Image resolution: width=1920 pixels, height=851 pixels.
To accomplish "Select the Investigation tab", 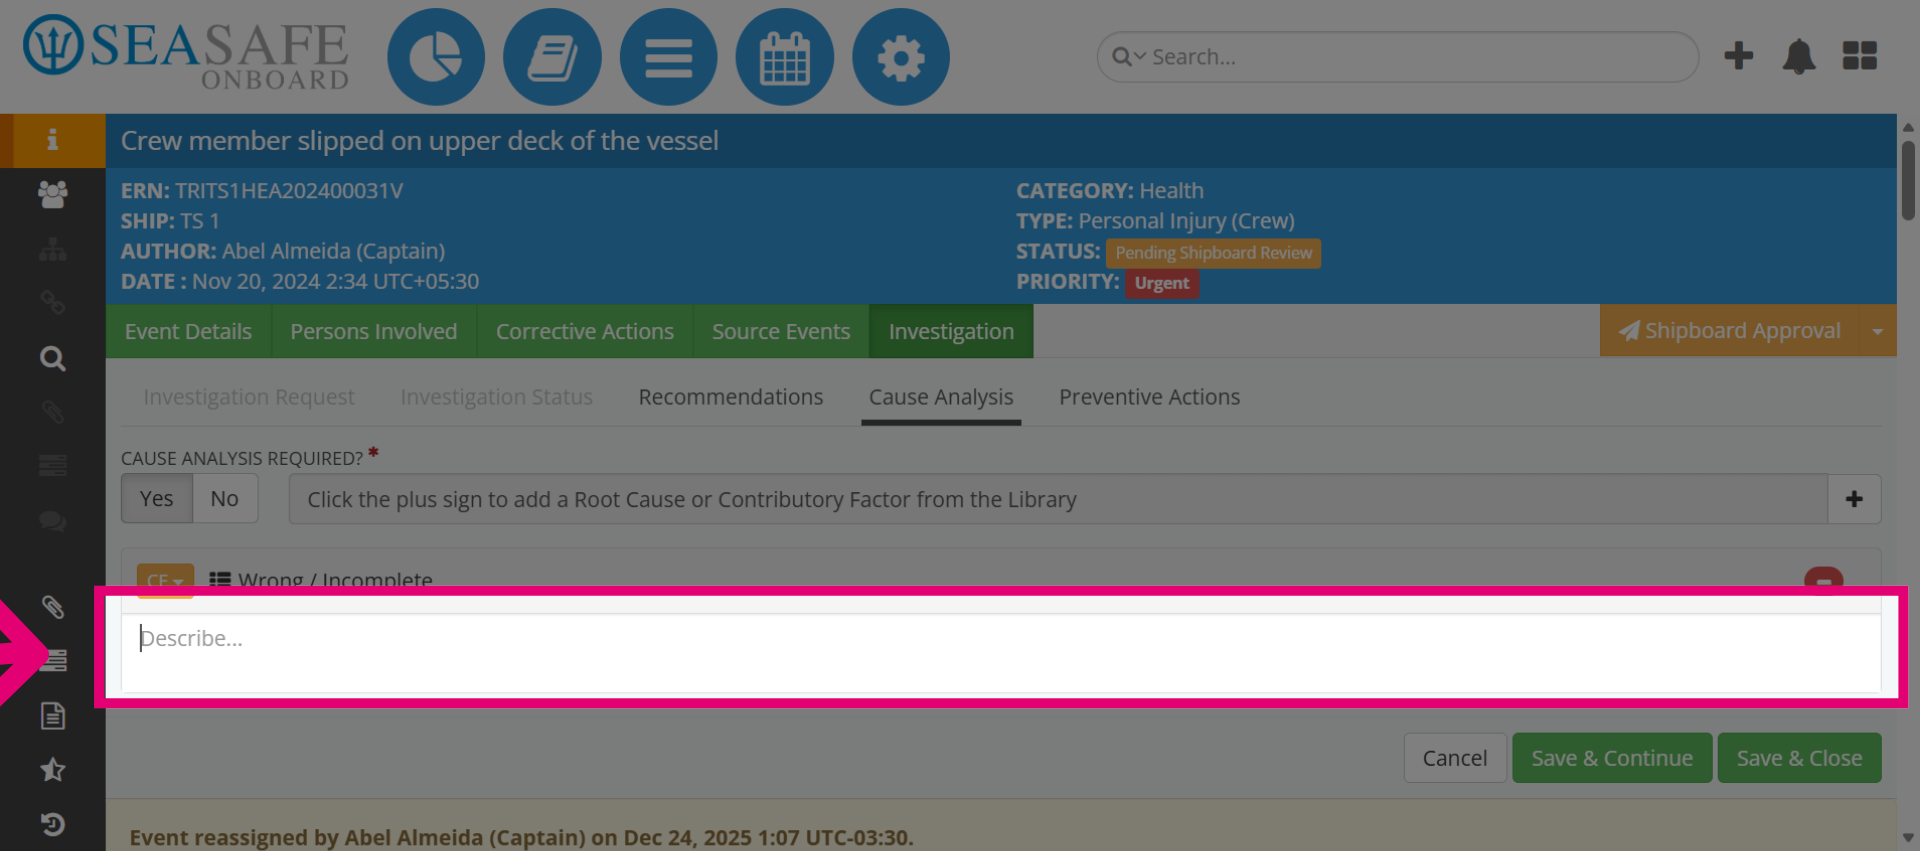I will (x=951, y=331).
